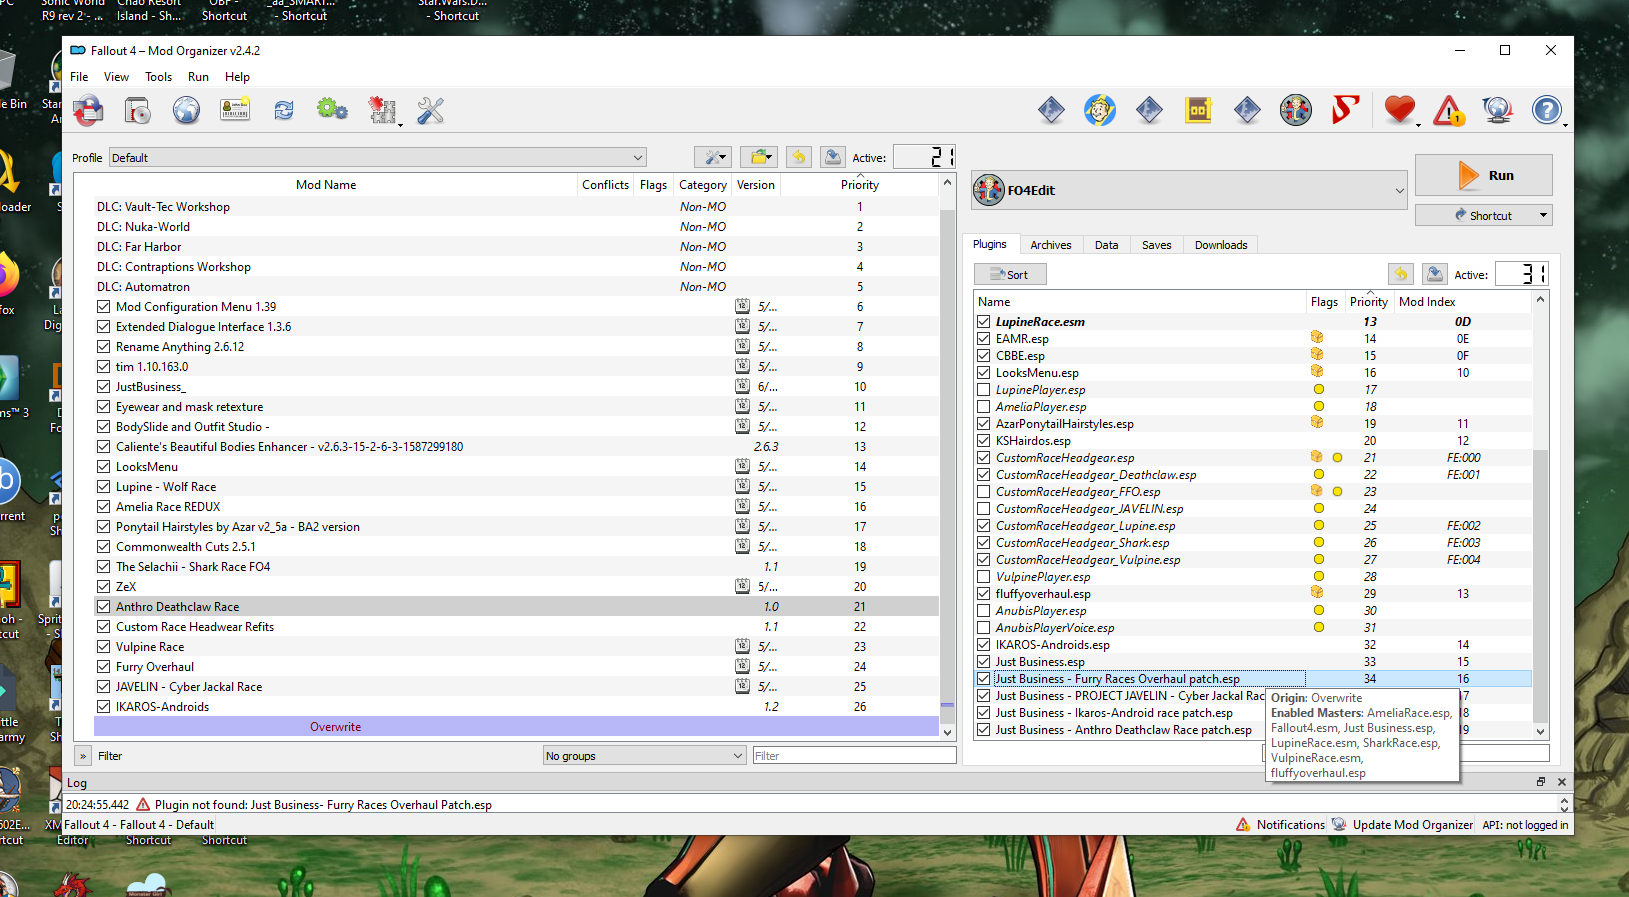Switch to the Downloads tab
Viewport: 1629px width, 897px height.
point(1221,245)
